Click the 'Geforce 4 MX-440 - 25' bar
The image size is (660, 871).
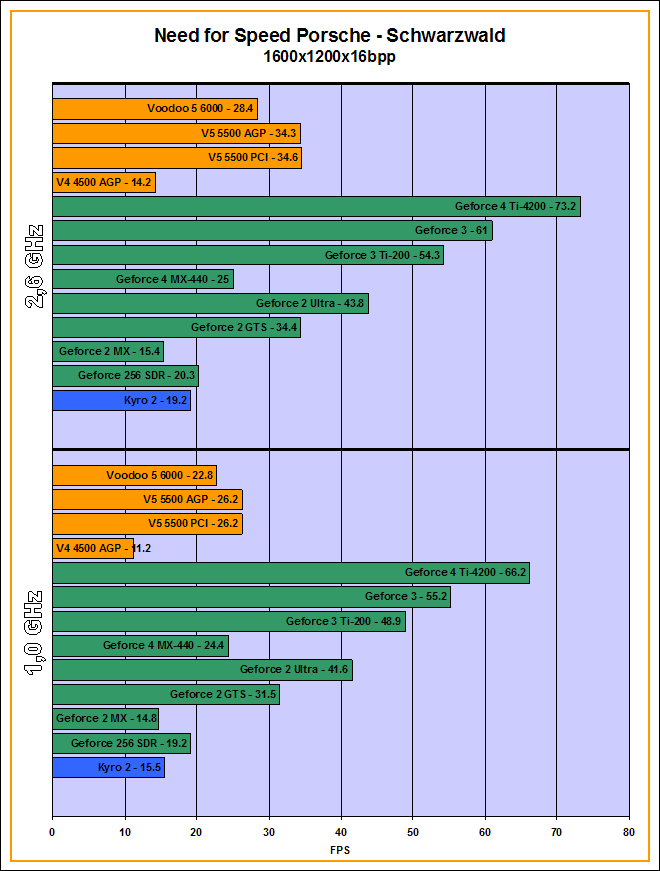[x=142, y=279]
